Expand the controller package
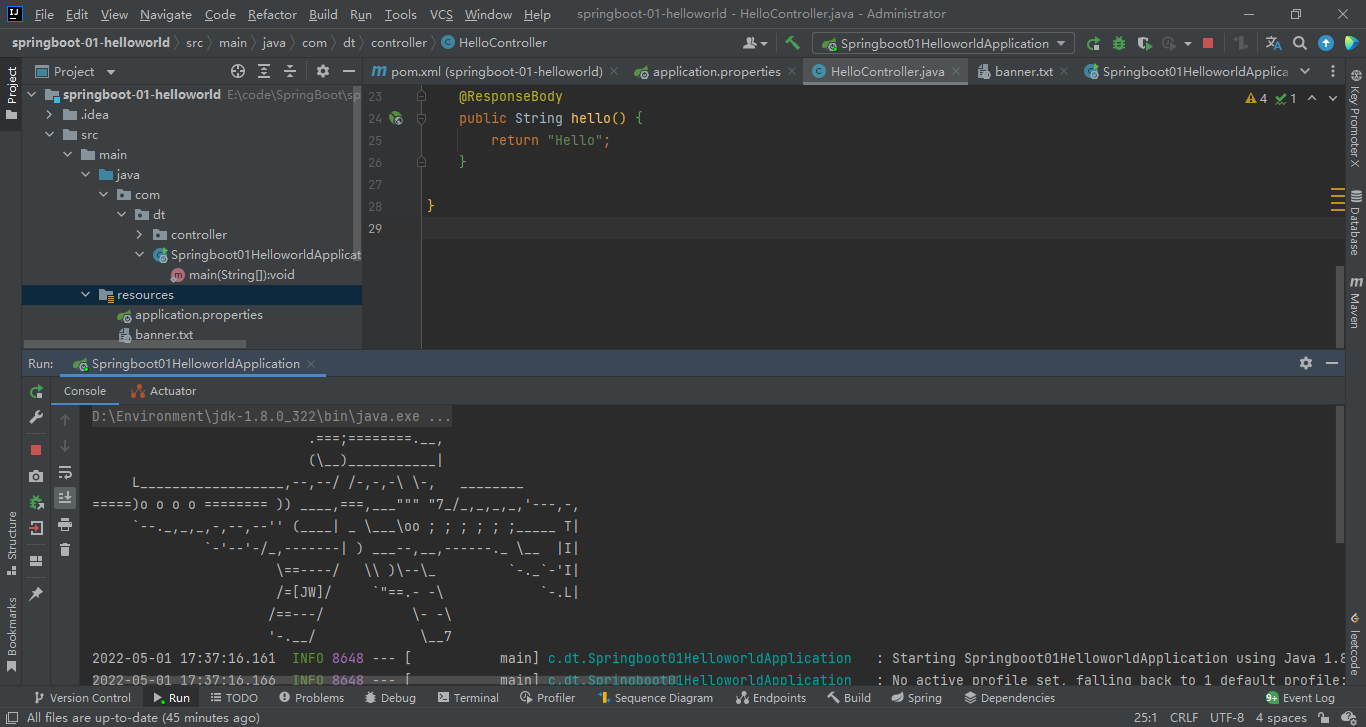This screenshot has height=727, width=1366. click(x=140, y=234)
